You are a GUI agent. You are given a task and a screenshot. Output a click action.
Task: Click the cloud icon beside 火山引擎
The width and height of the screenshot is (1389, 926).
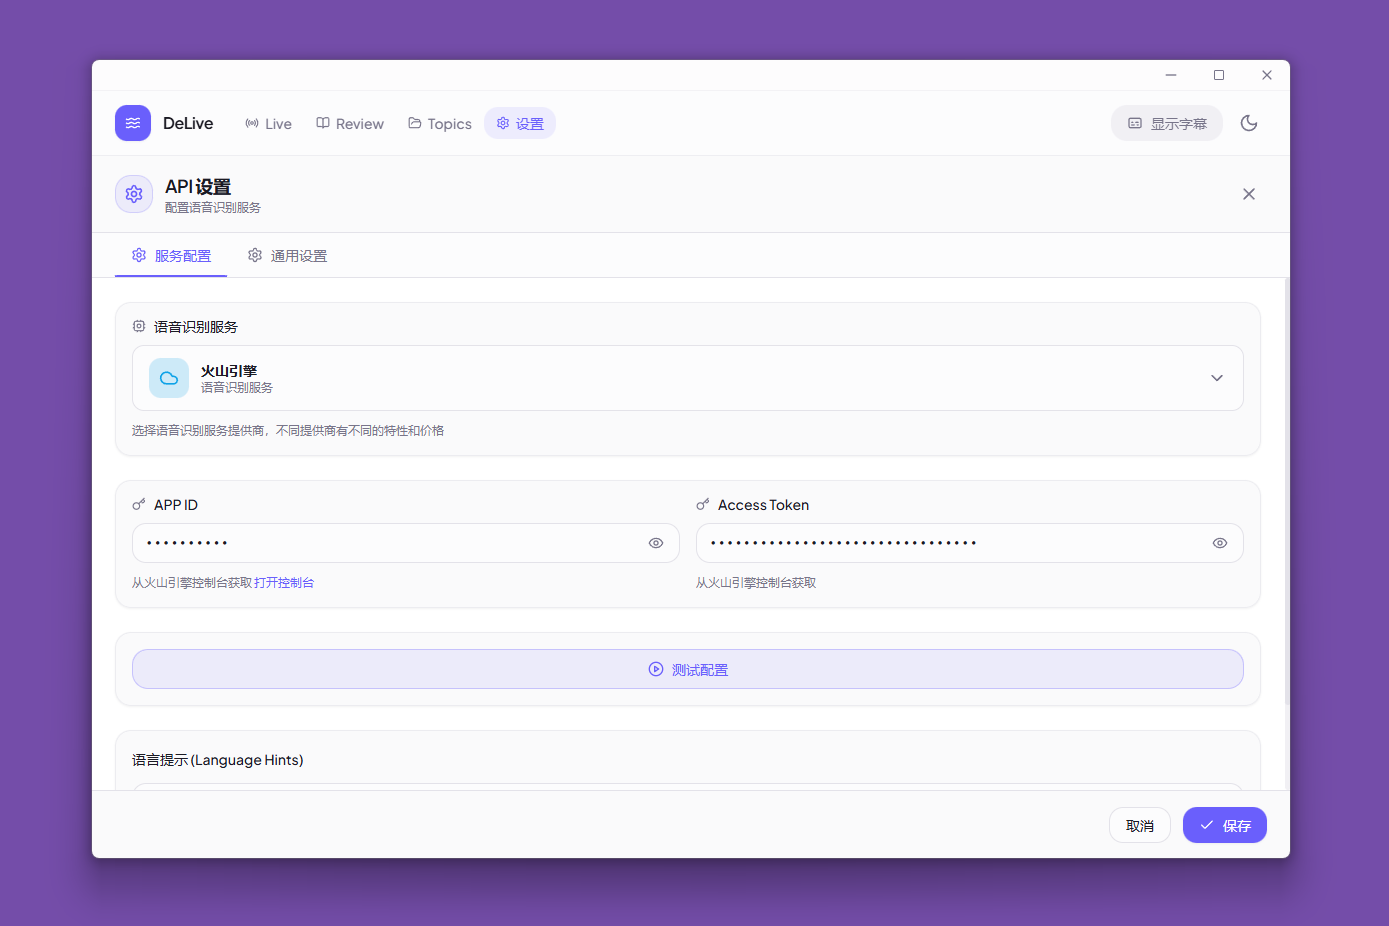click(x=169, y=378)
